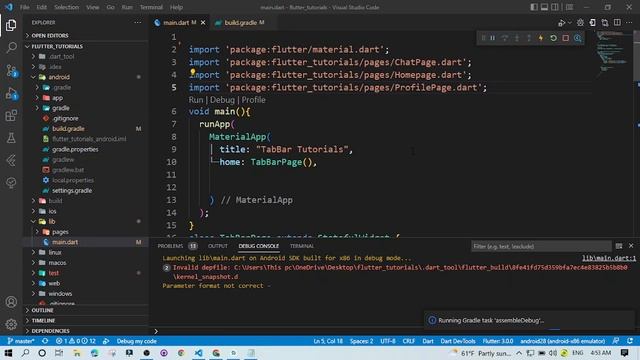Close the bottom panel
The height and width of the screenshot is (360, 640).
pos(631,246)
